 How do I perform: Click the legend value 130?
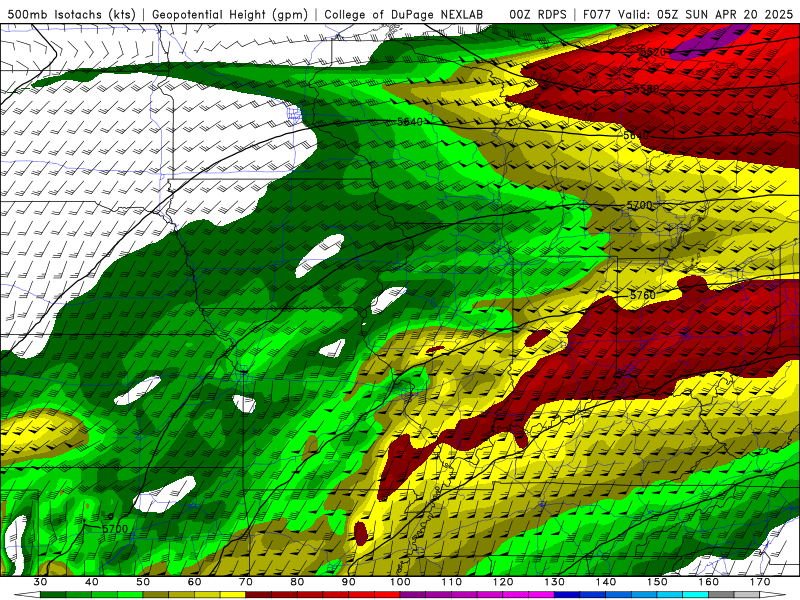tap(555, 582)
